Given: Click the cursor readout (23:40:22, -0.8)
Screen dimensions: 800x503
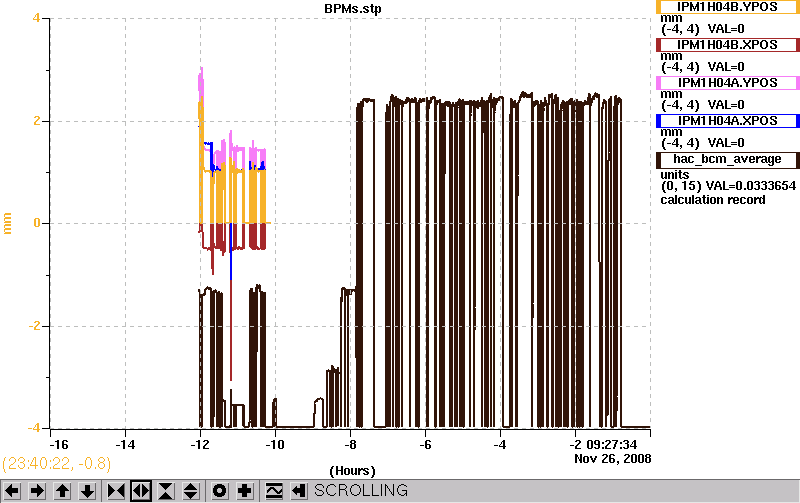Looking at the screenshot, I should [x=56, y=463].
